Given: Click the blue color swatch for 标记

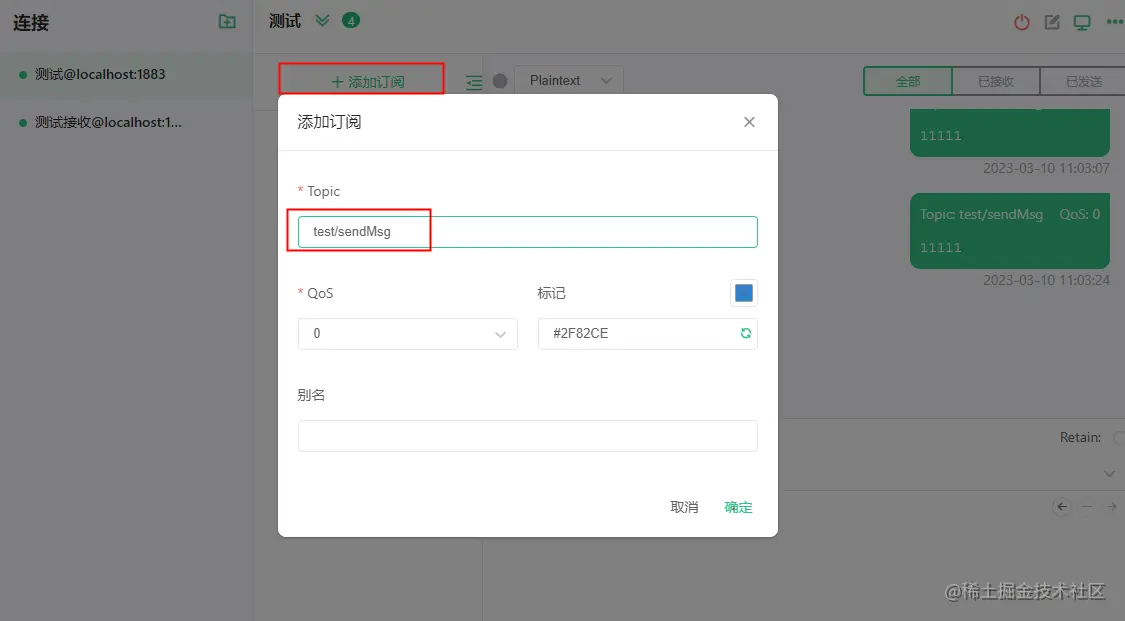Looking at the screenshot, I should pyautogui.click(x=744, y=293).
